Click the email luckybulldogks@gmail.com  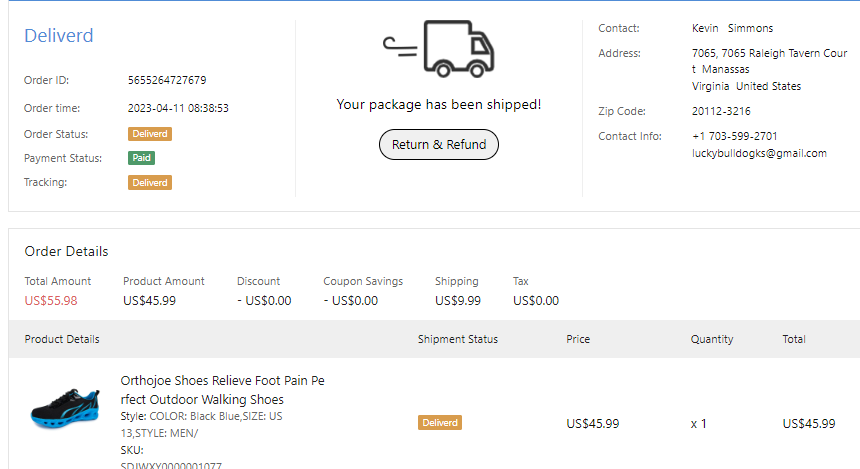[x=759, y=153]
